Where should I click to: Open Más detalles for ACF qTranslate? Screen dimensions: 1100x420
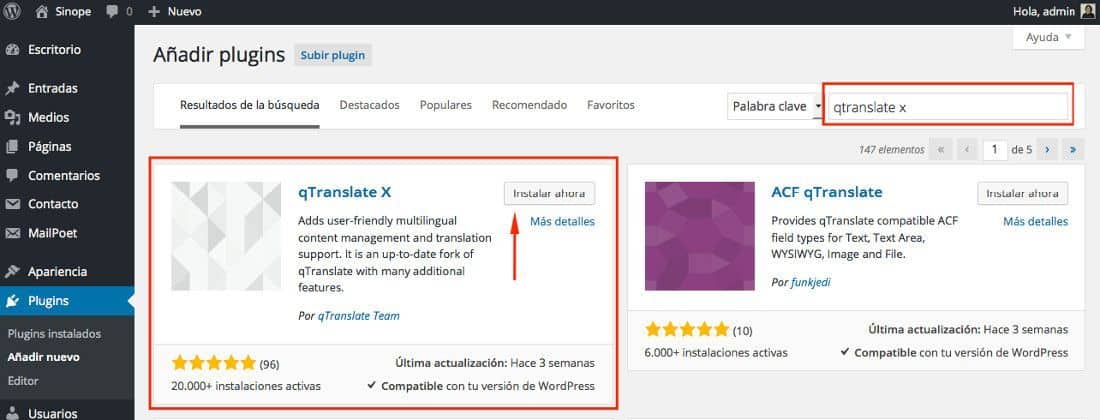pos(1035,222)
